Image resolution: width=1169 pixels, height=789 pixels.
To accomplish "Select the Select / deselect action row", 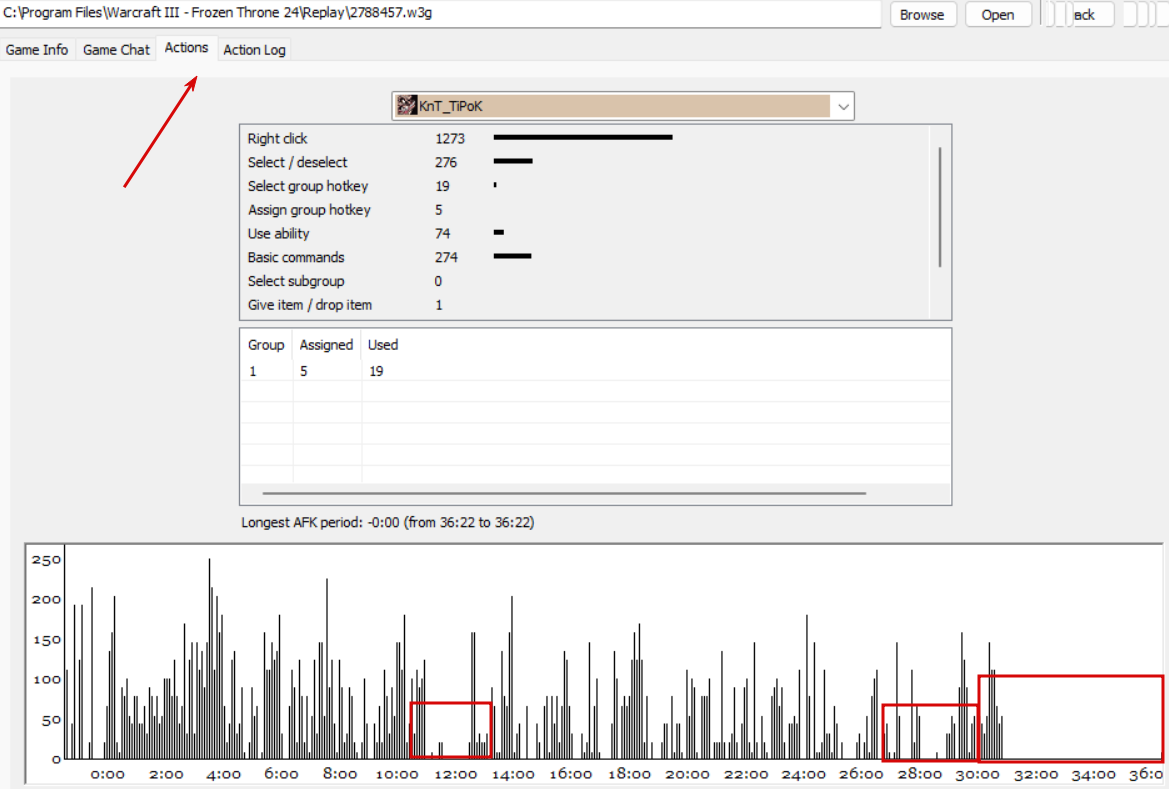I will point(585,162).
